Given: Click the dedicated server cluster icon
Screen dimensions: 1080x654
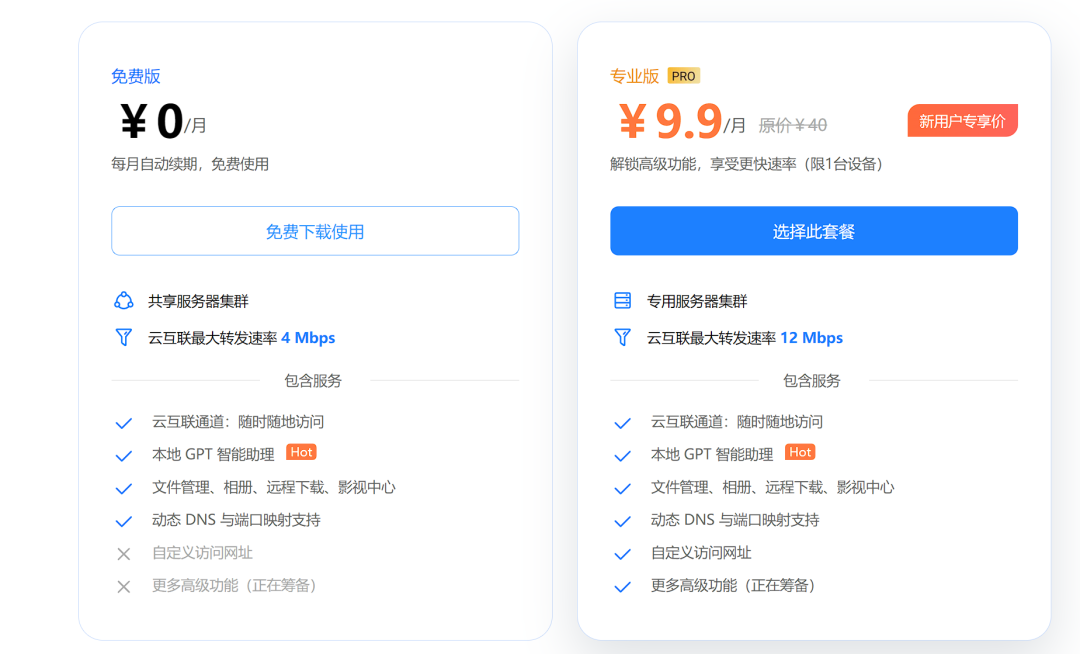Looking at the screenshot, I should point(622,301).
